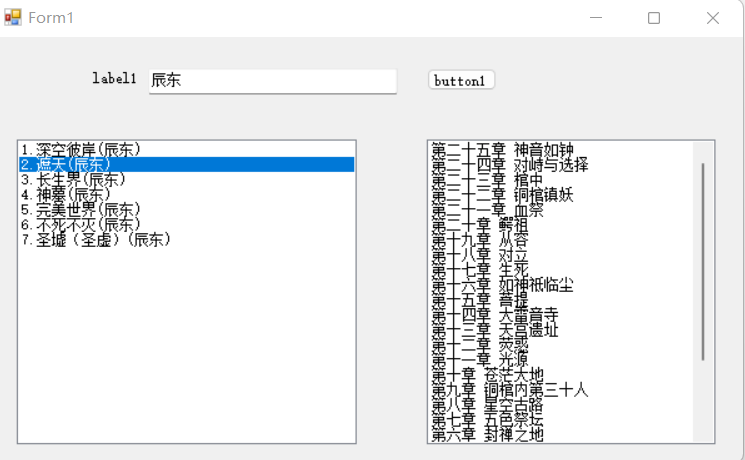
Task: Click the Form1 application icon in title bar
Action: (13, 18)
